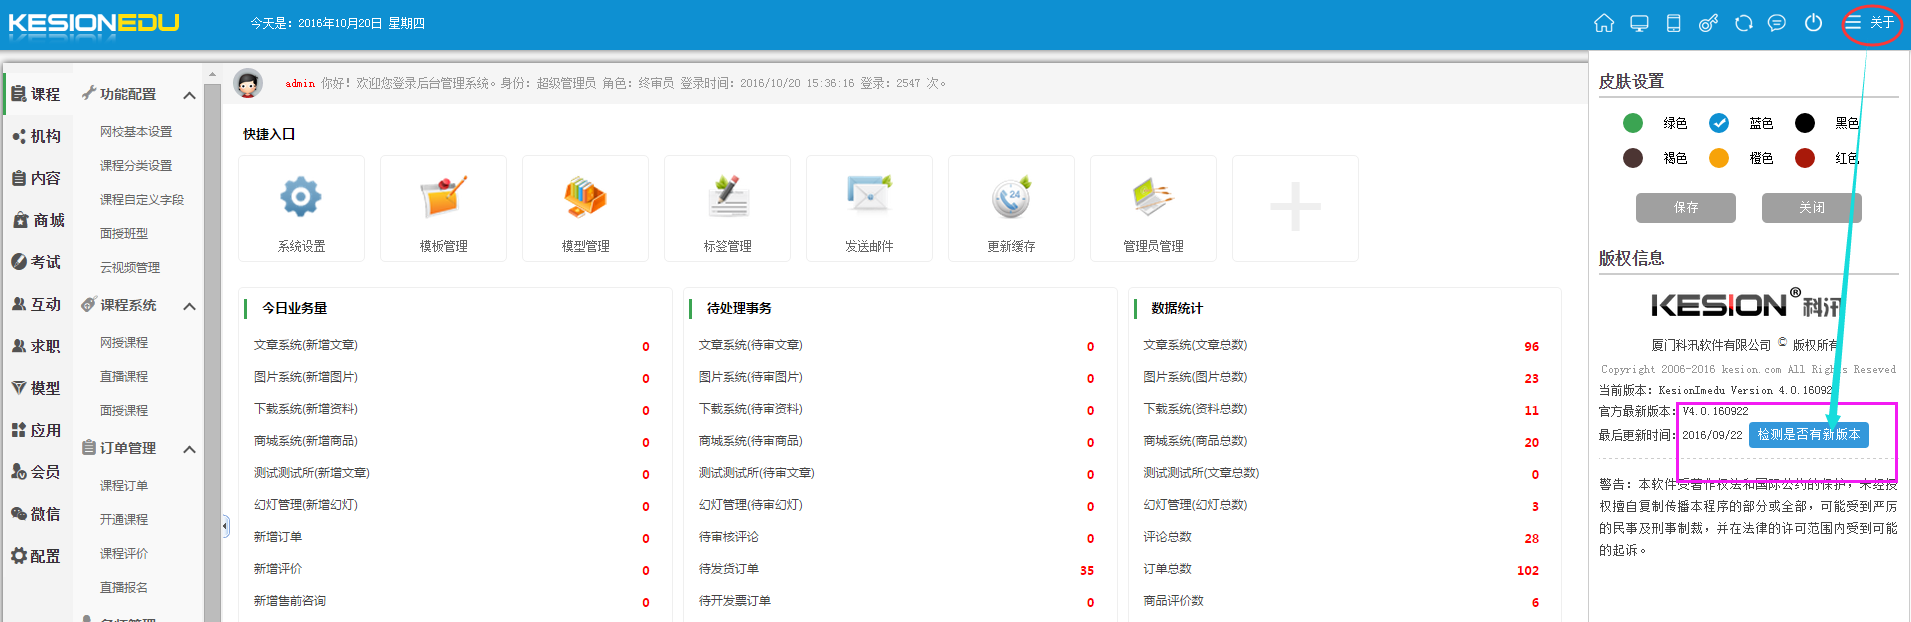1911x622 pixels.
Task: Collapse the 订单管理 section
Action: [189, 449]
